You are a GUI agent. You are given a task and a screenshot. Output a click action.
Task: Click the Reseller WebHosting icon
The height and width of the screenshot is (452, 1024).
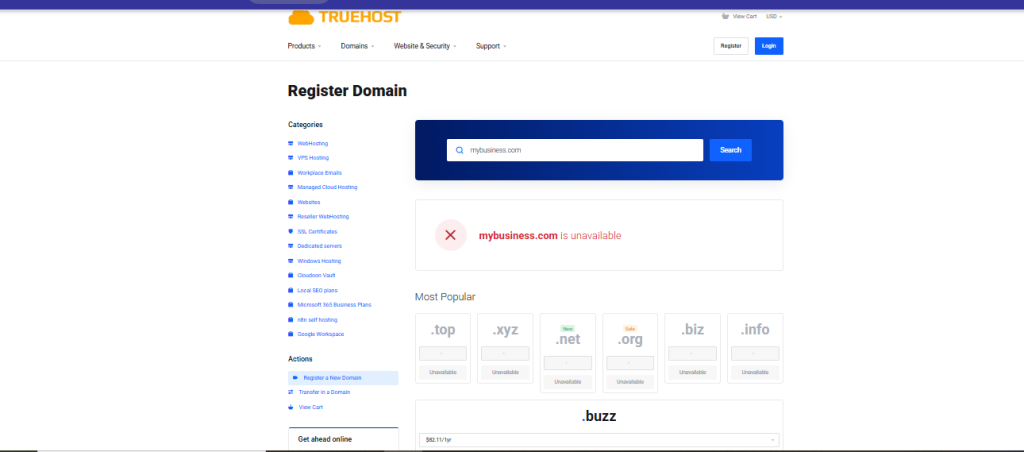click(291, 217)
